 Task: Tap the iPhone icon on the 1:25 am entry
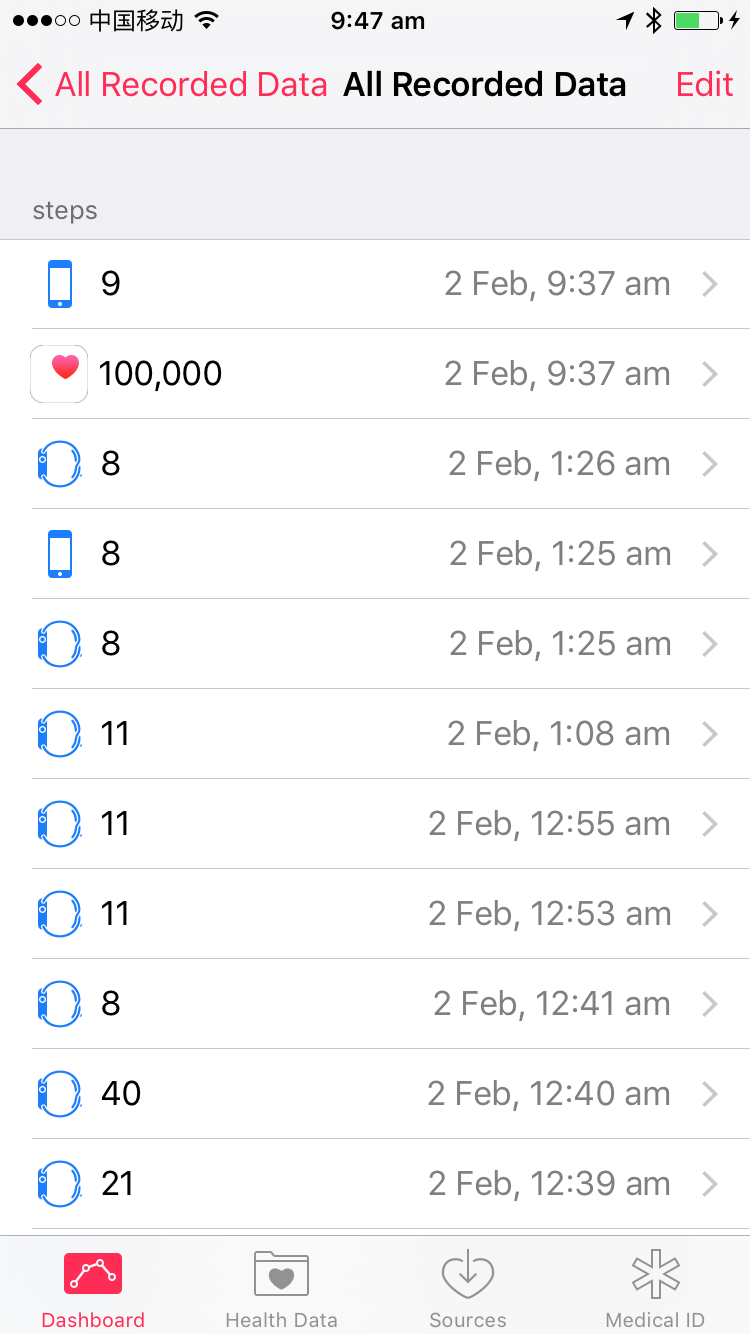[x=60, y=554]
